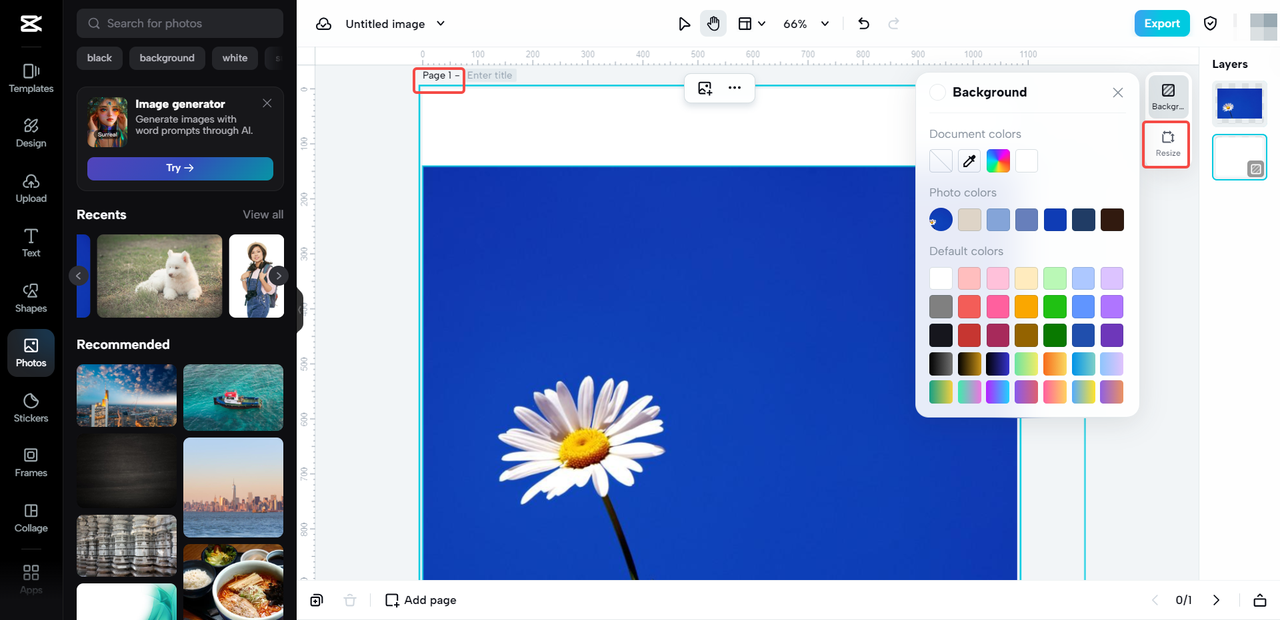Viewport: 1280px width, 620px height.
Task: Click the Enter title page field
Action: (491, 76)
